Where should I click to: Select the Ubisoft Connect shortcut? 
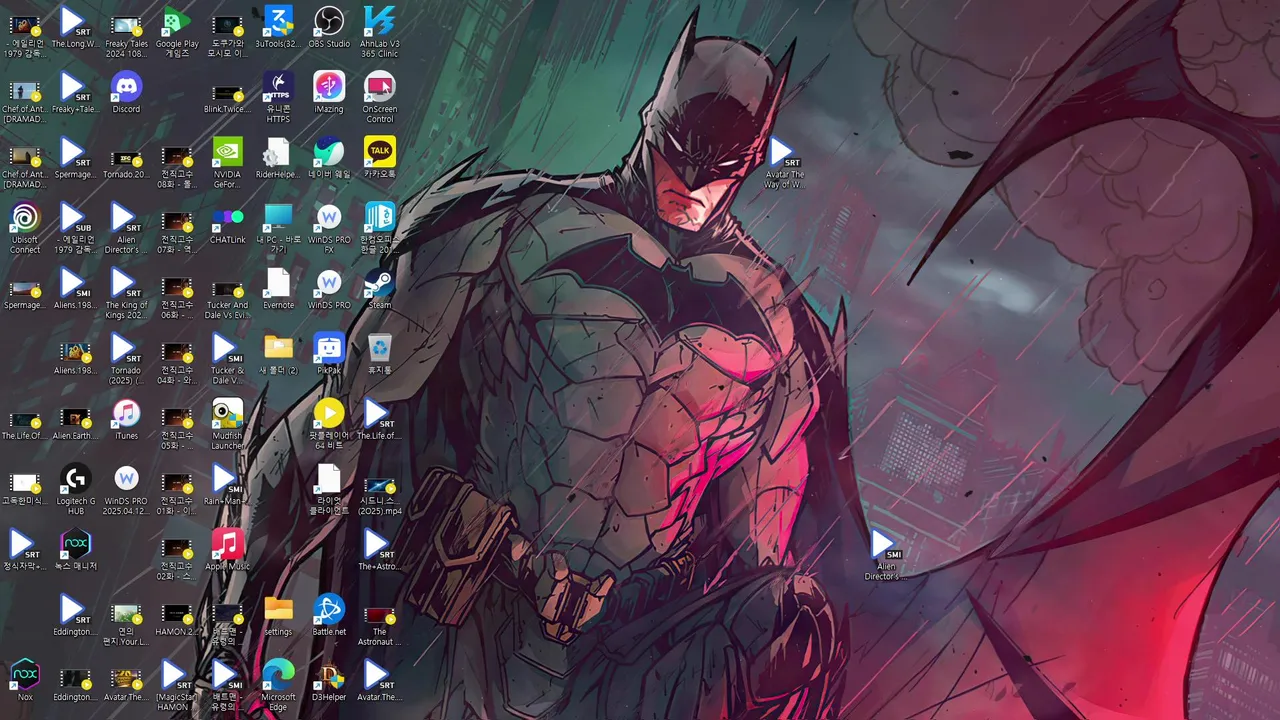(25, 228)
